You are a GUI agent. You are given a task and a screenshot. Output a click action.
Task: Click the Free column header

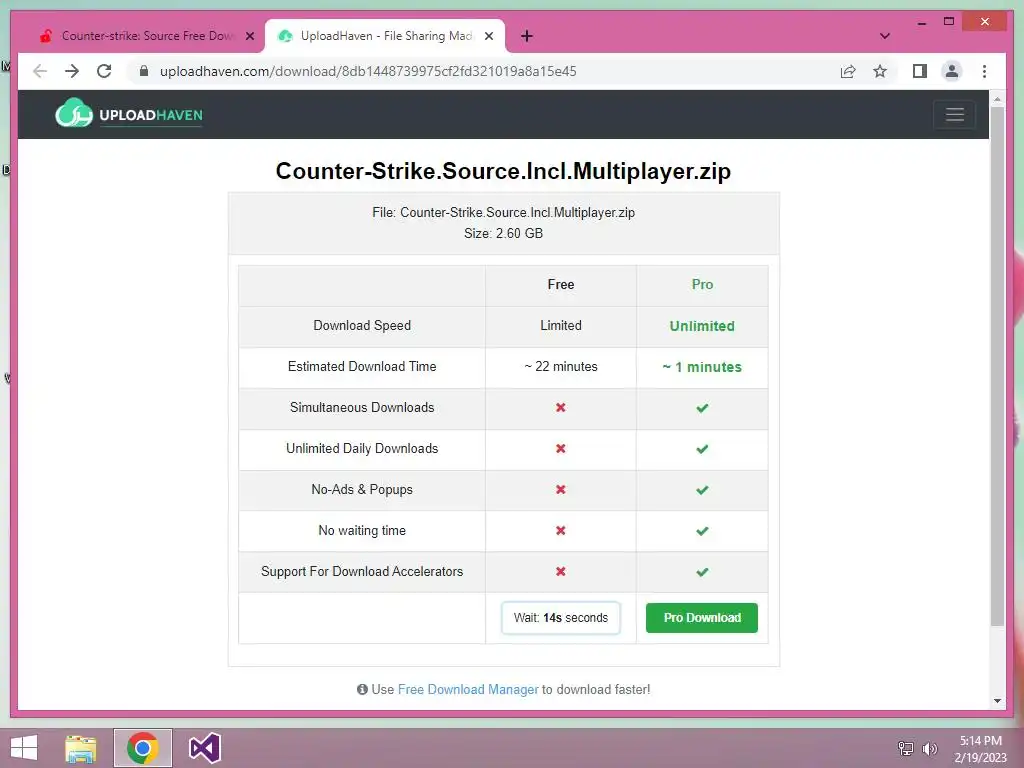click(560, 284)
